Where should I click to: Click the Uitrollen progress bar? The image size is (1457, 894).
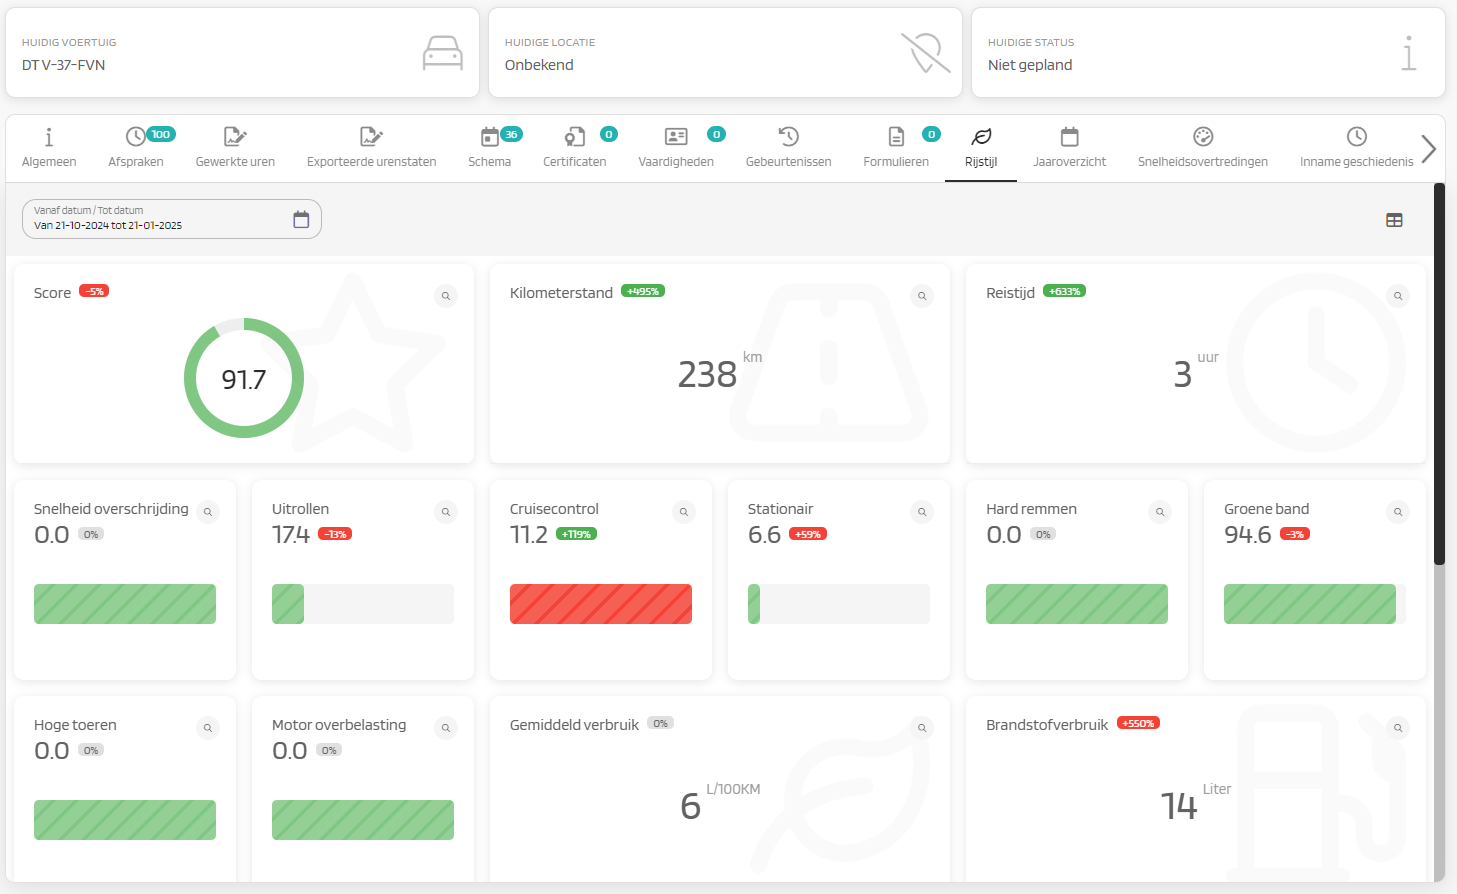(x=363, y=604)
